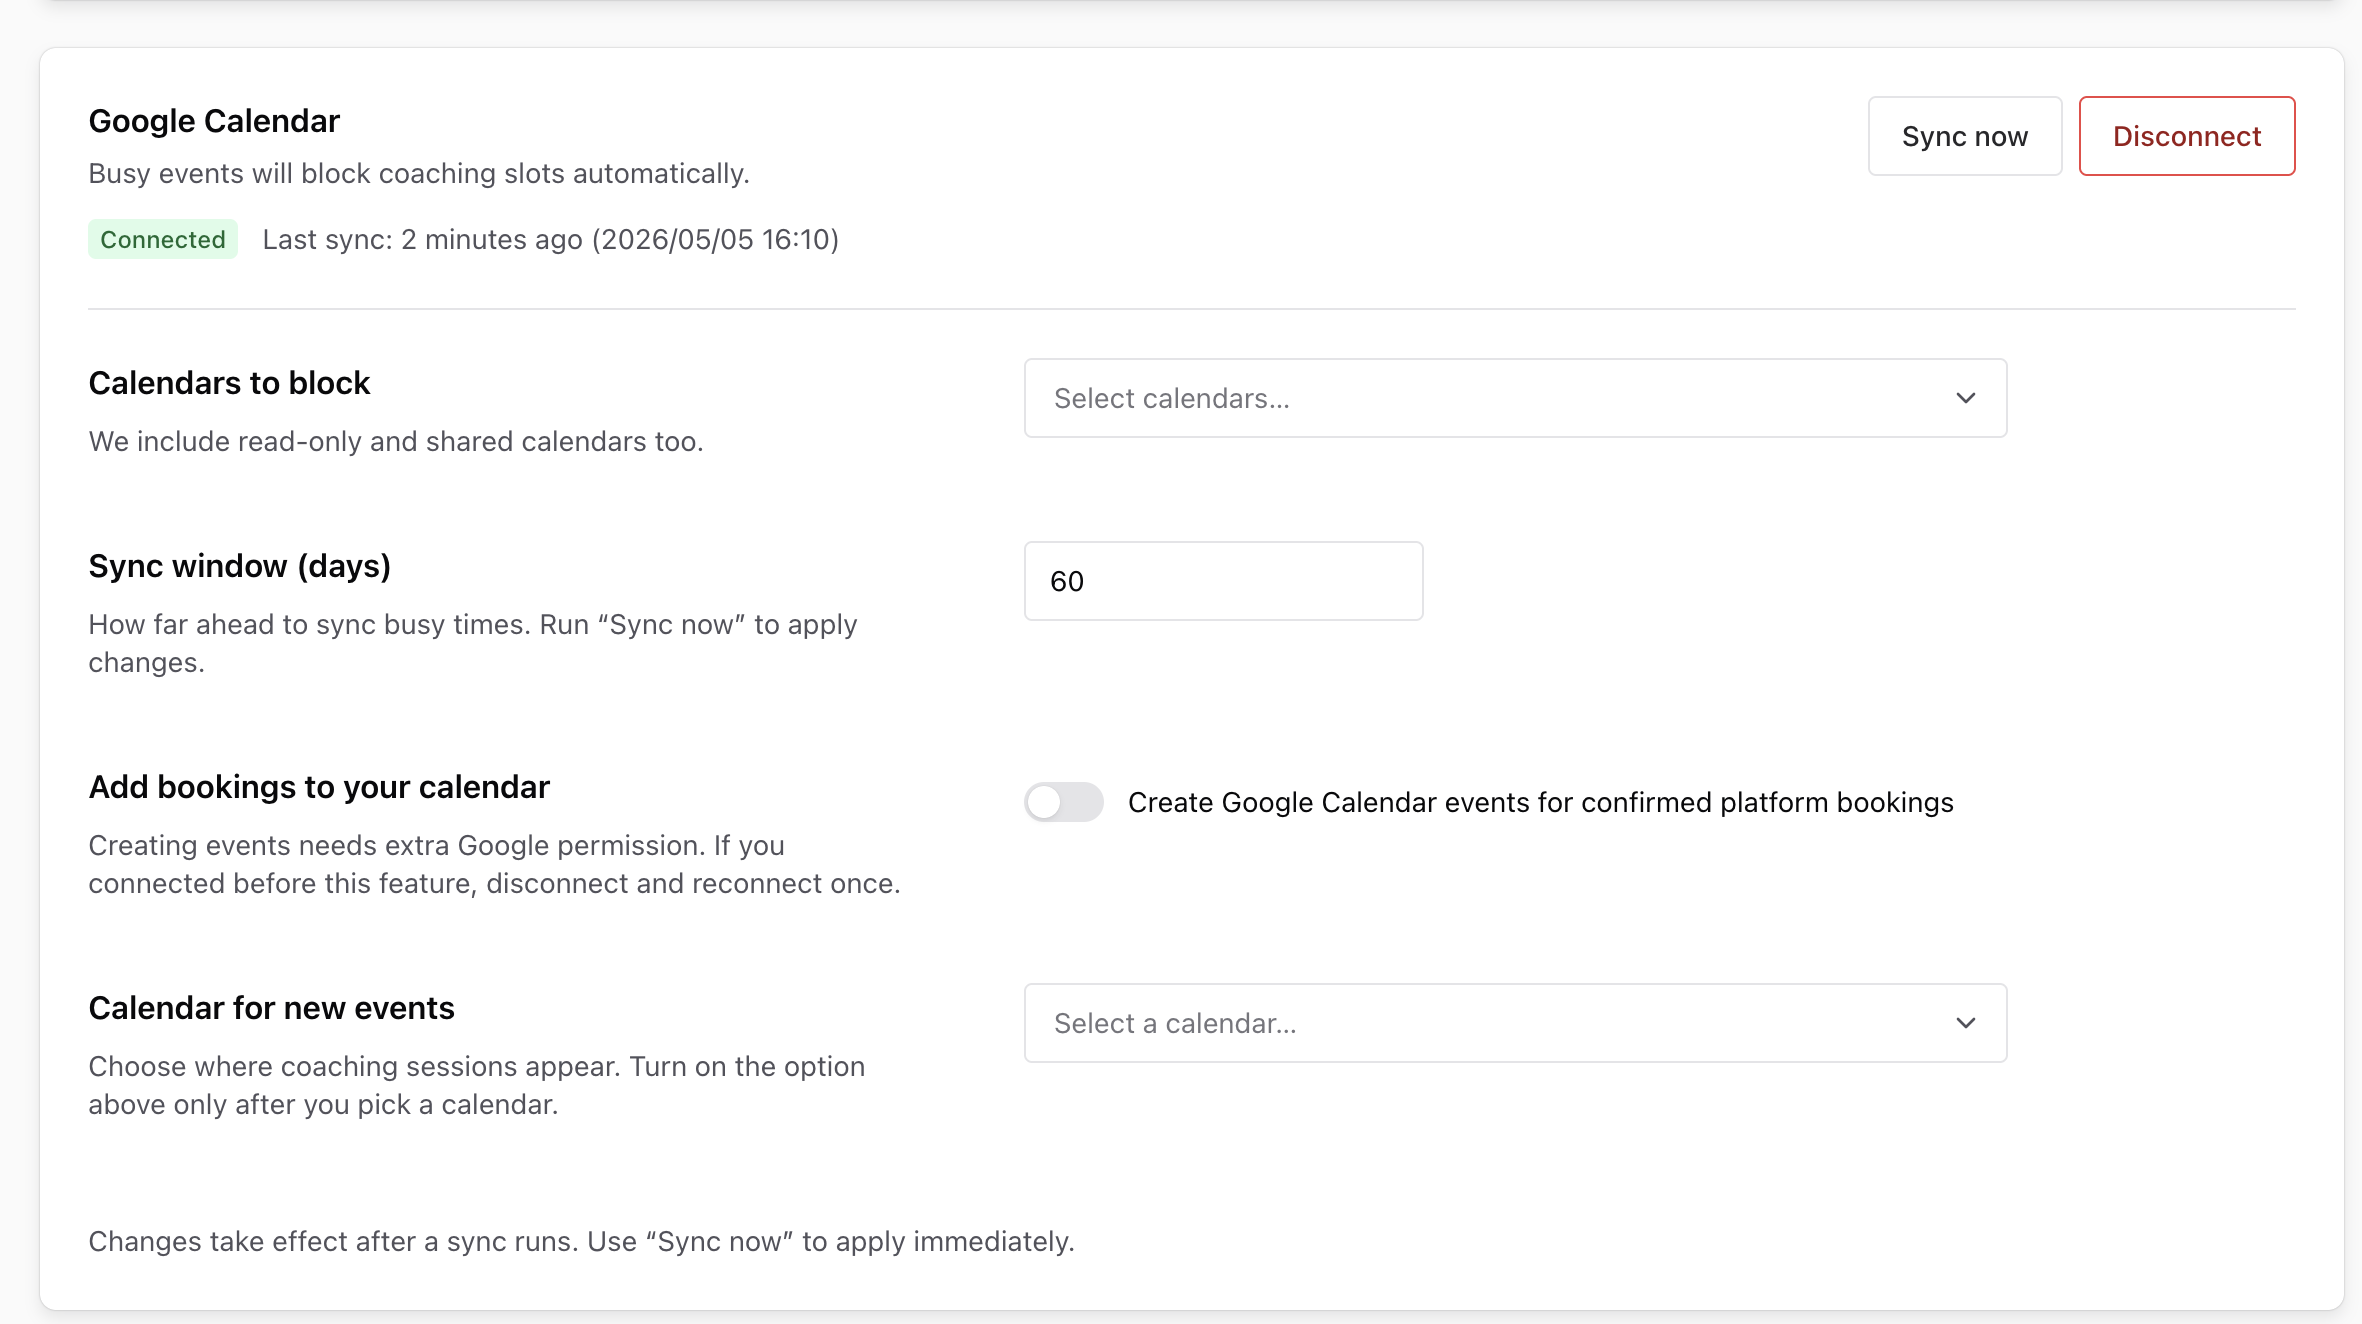Screen dimensions: 2362x1324
Task: Toggle Create Google Calendar events switch
Action: coord(1063,802)
